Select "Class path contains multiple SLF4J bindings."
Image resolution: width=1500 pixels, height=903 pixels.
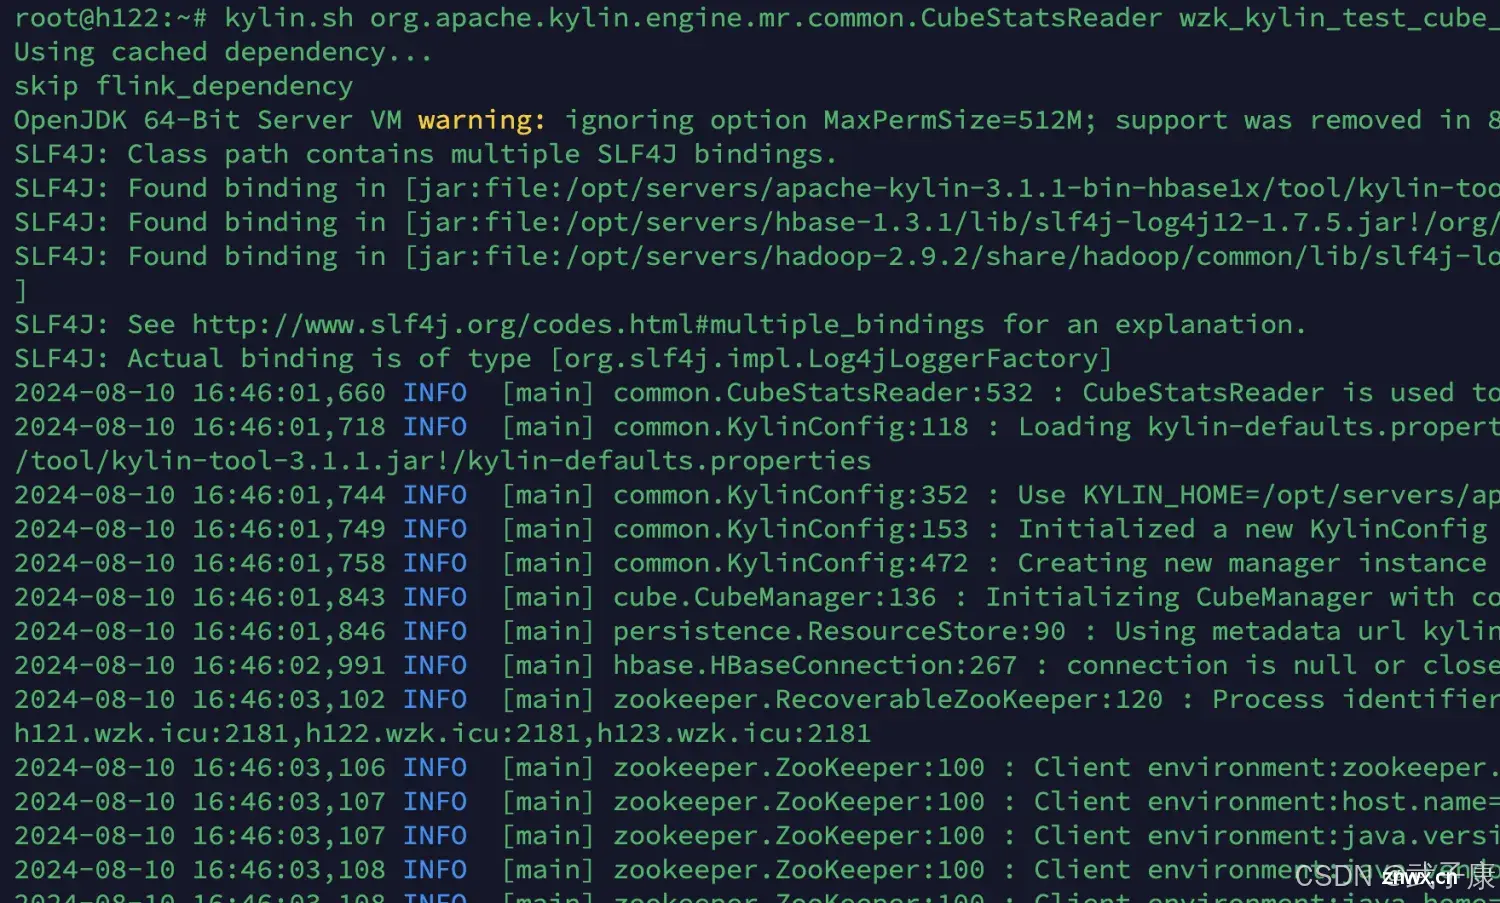click(x=482, y=154)
